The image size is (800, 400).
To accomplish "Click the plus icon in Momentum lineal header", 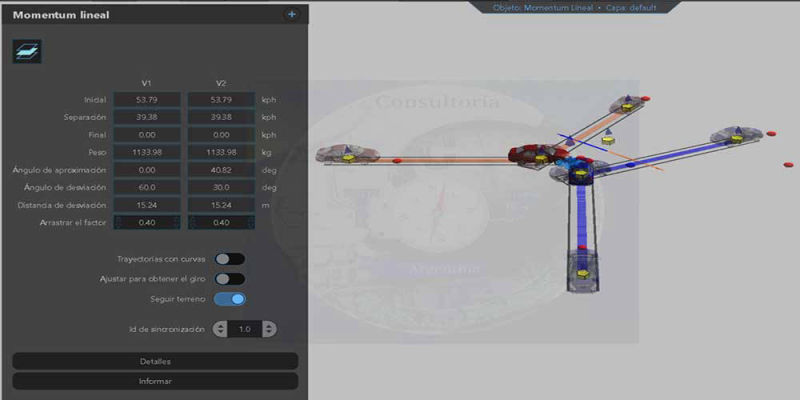I will [292, 15].
